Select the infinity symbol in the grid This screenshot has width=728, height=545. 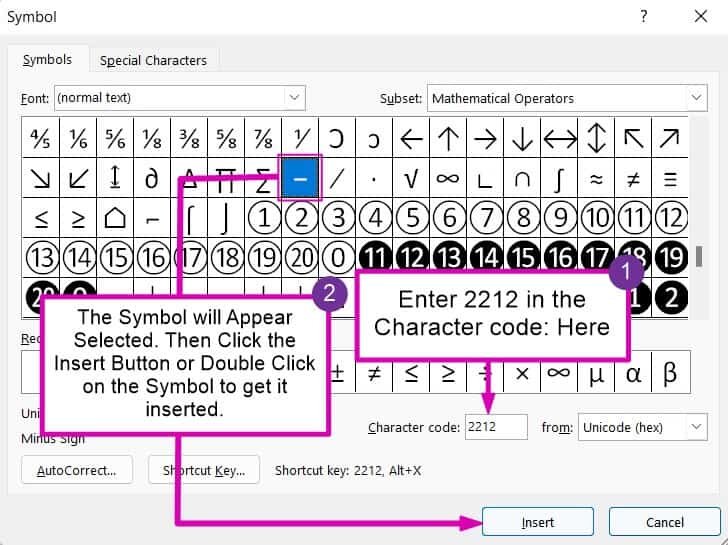pos(448,178)
